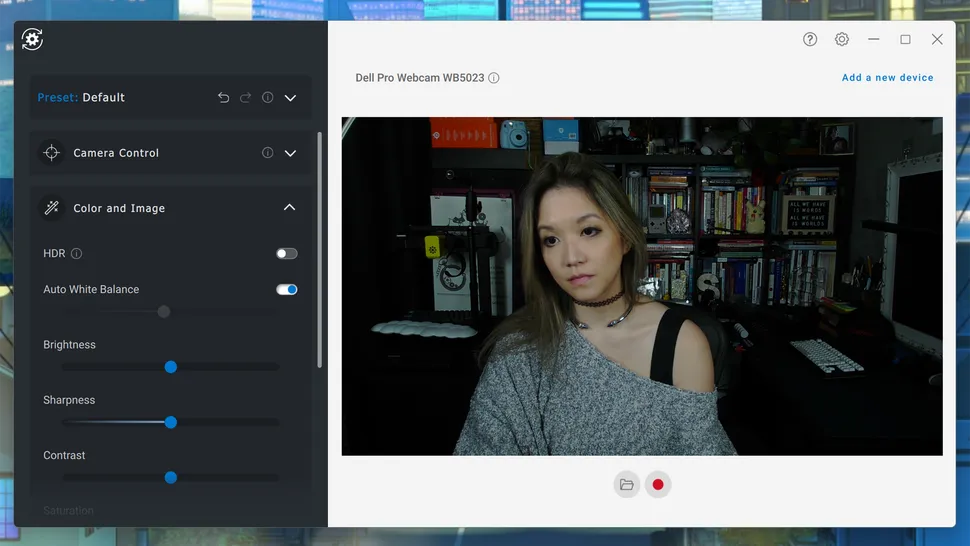The height and width of the screenshot is (546, 970).
Task: Redo the preset change
Action: point(245,98)
